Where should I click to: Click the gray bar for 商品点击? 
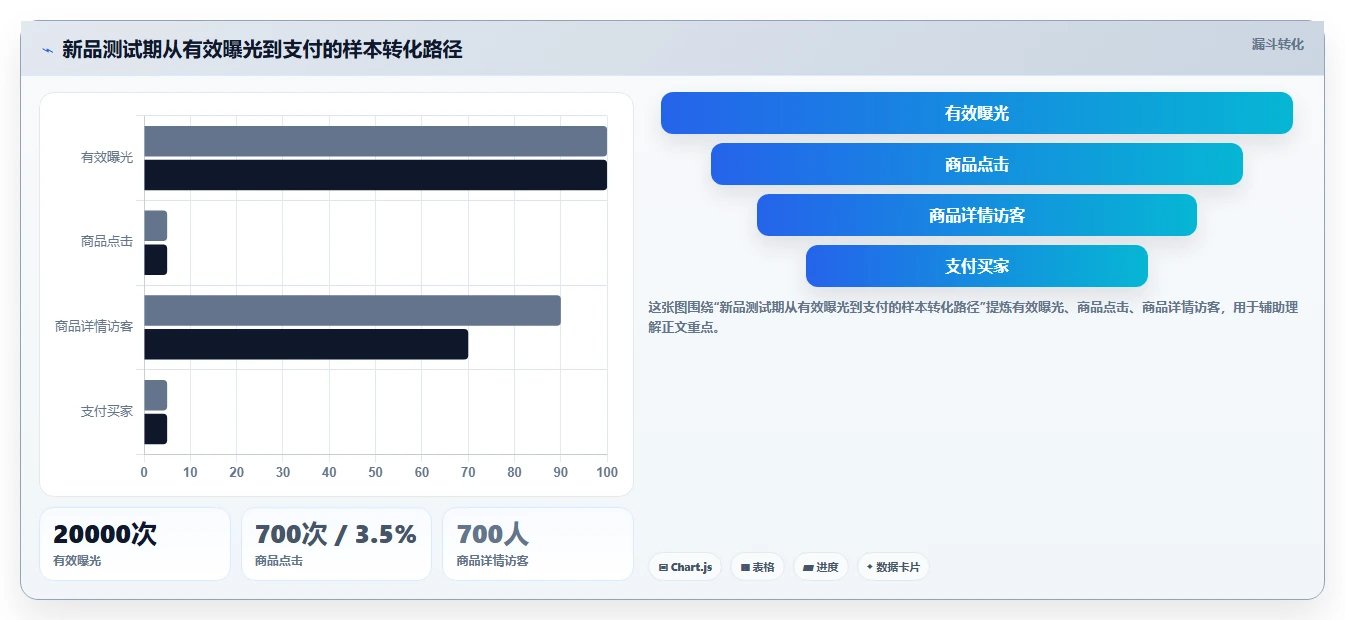pyautogui.click(x=155, y=226)
